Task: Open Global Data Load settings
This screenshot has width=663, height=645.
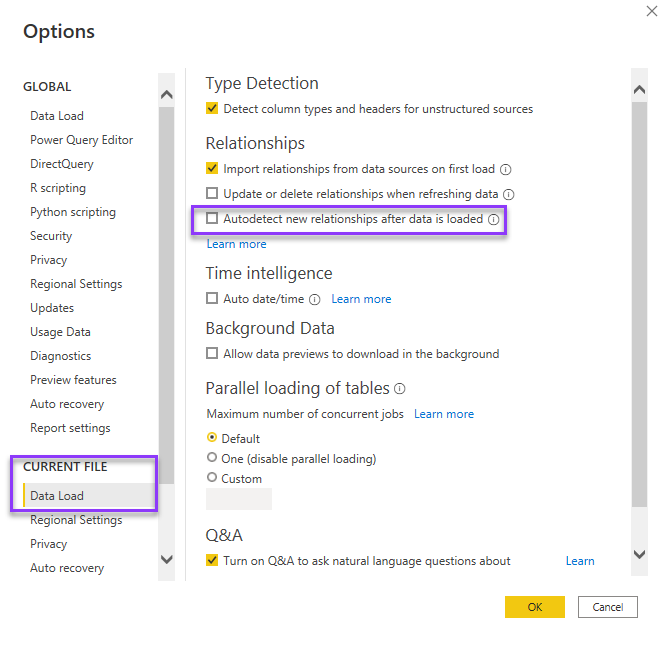Action: (x=57, y=116)
